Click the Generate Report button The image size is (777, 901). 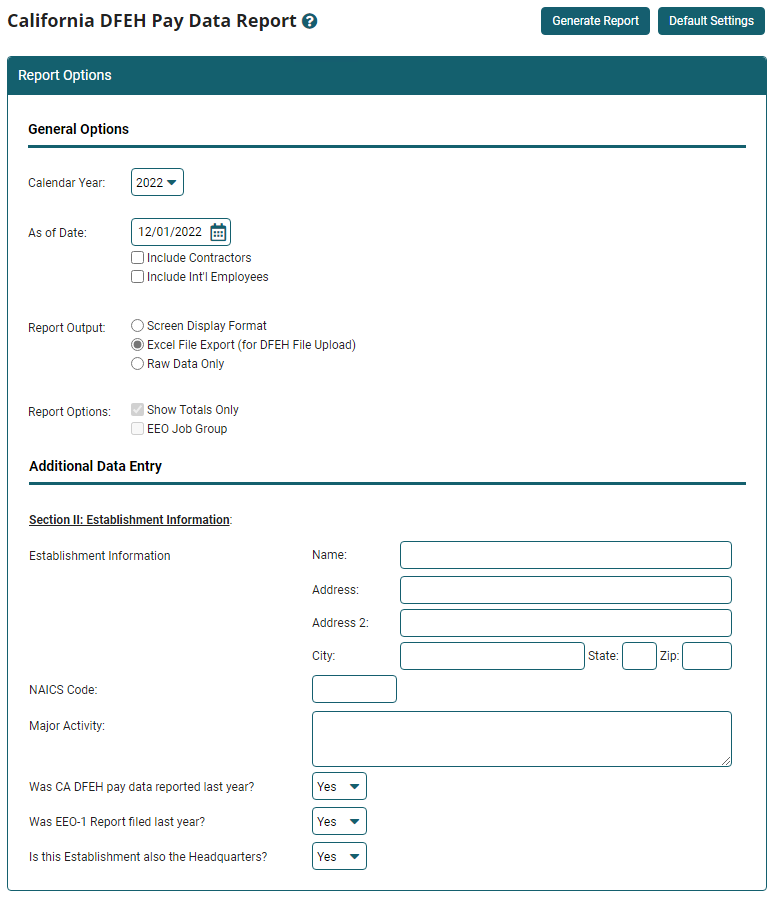595,21
